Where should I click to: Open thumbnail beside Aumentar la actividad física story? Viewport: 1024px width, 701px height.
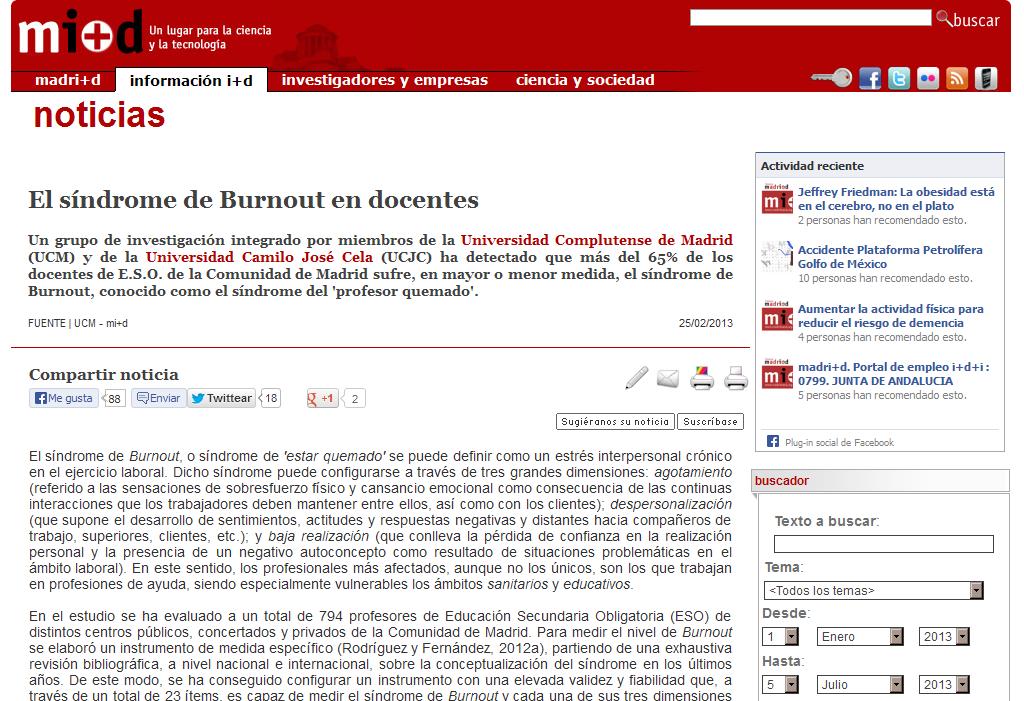pos(777,316)
